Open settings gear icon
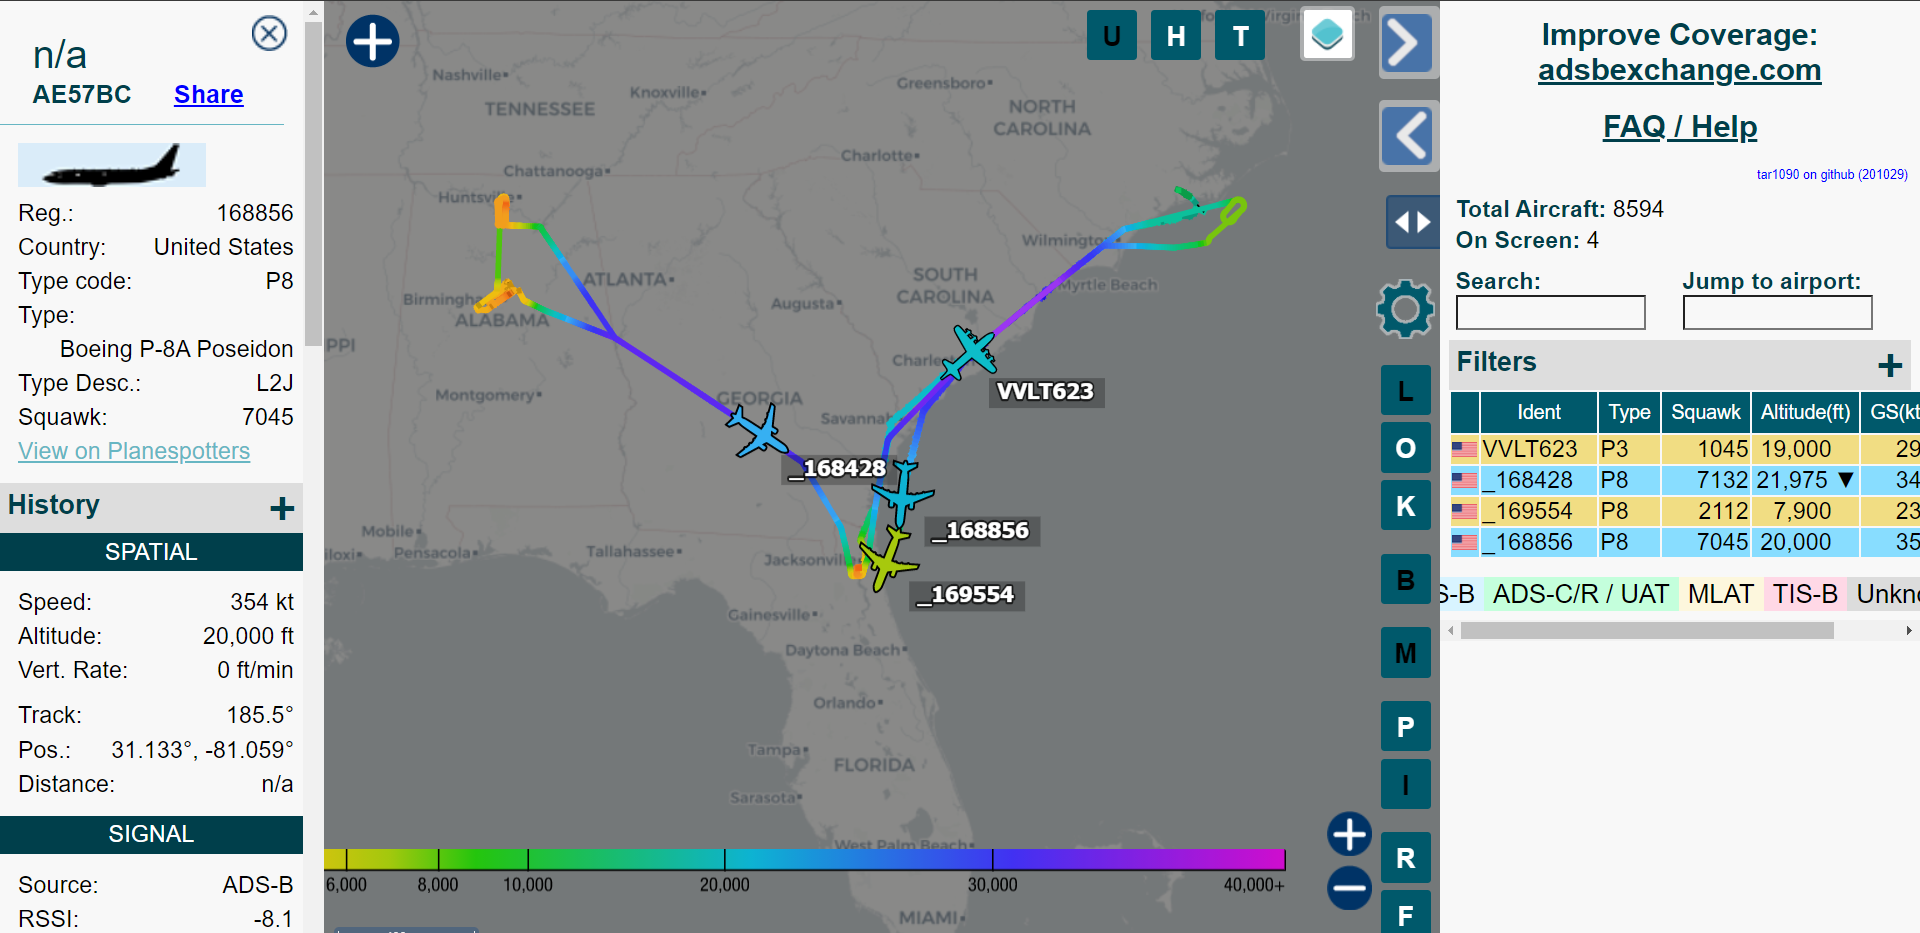Screen dimensions: 1920x933 coord(1405,309)
